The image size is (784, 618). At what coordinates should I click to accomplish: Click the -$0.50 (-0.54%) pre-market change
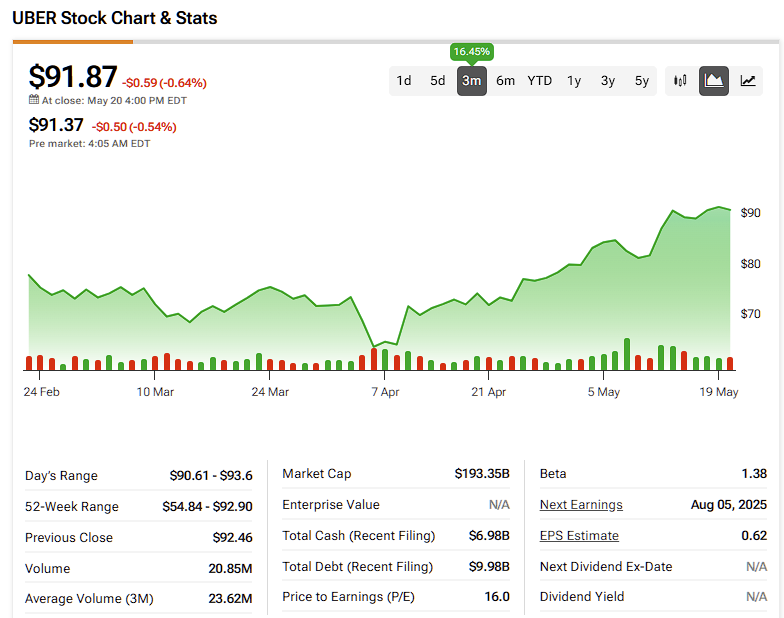[x=134, y=126]
